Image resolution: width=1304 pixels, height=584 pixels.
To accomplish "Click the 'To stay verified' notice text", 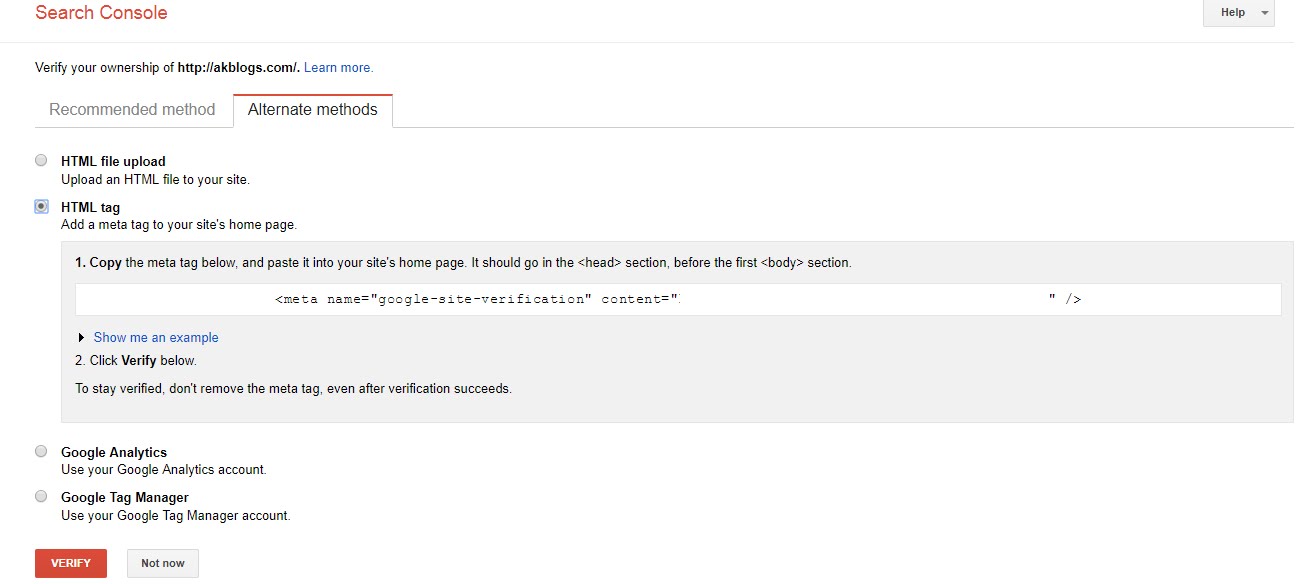I will pyautogui.click(x=293, y=388).
